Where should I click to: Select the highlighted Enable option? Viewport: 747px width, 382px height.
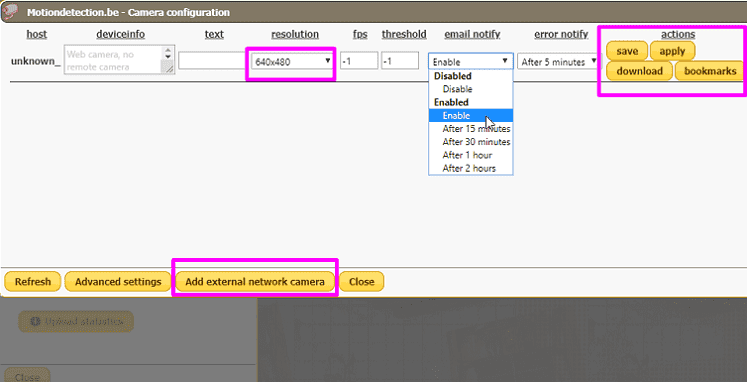coord(471,115)
